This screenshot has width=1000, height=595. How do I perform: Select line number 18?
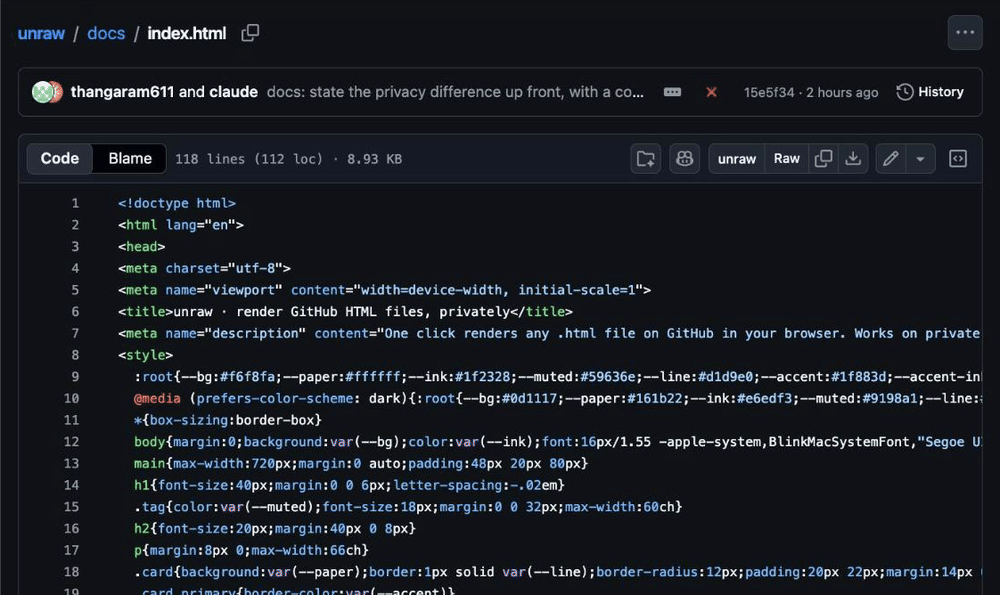click(x=71, y=571)
